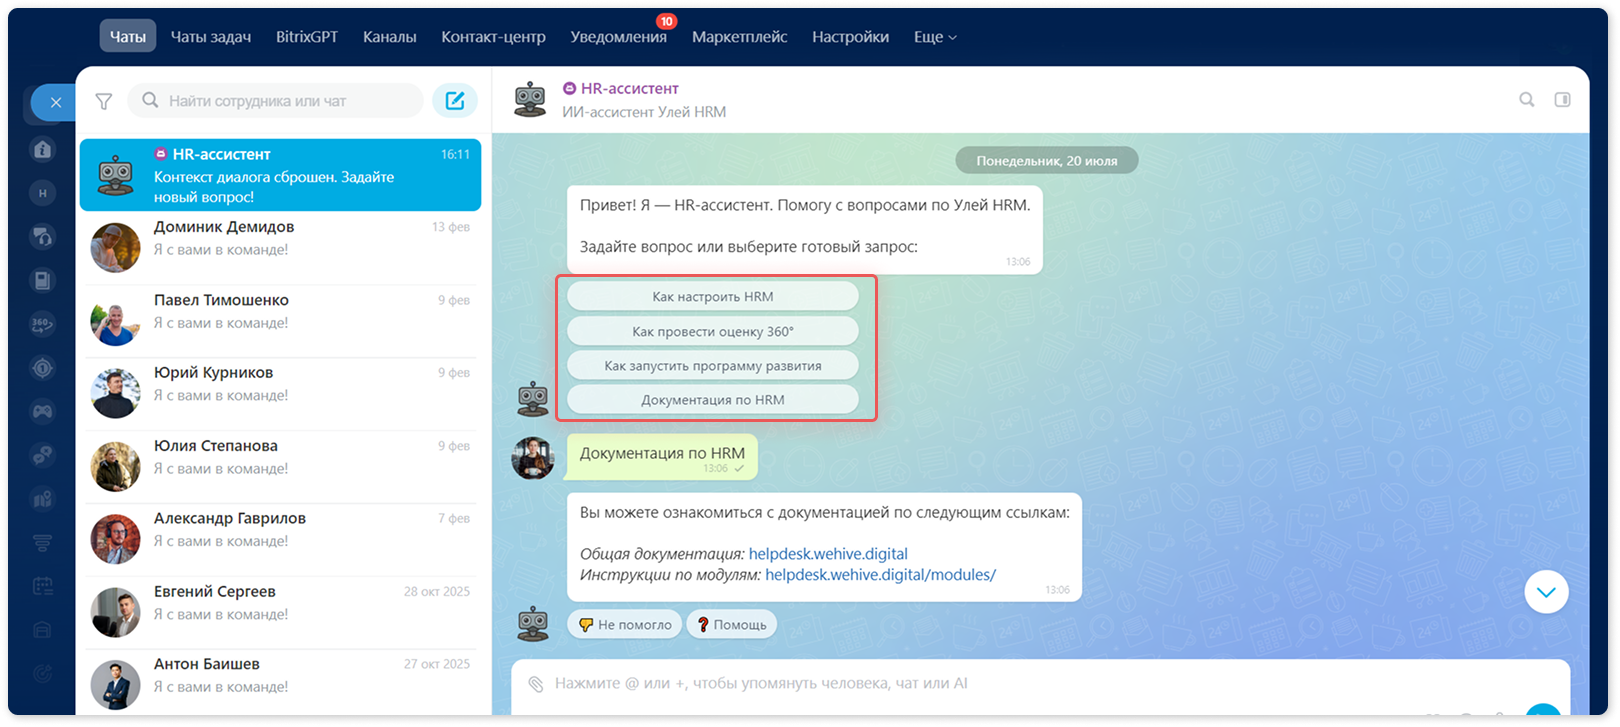Click the search icon in chat header
Viewport: 1620px width, 727px height.
pos(1527,100)
